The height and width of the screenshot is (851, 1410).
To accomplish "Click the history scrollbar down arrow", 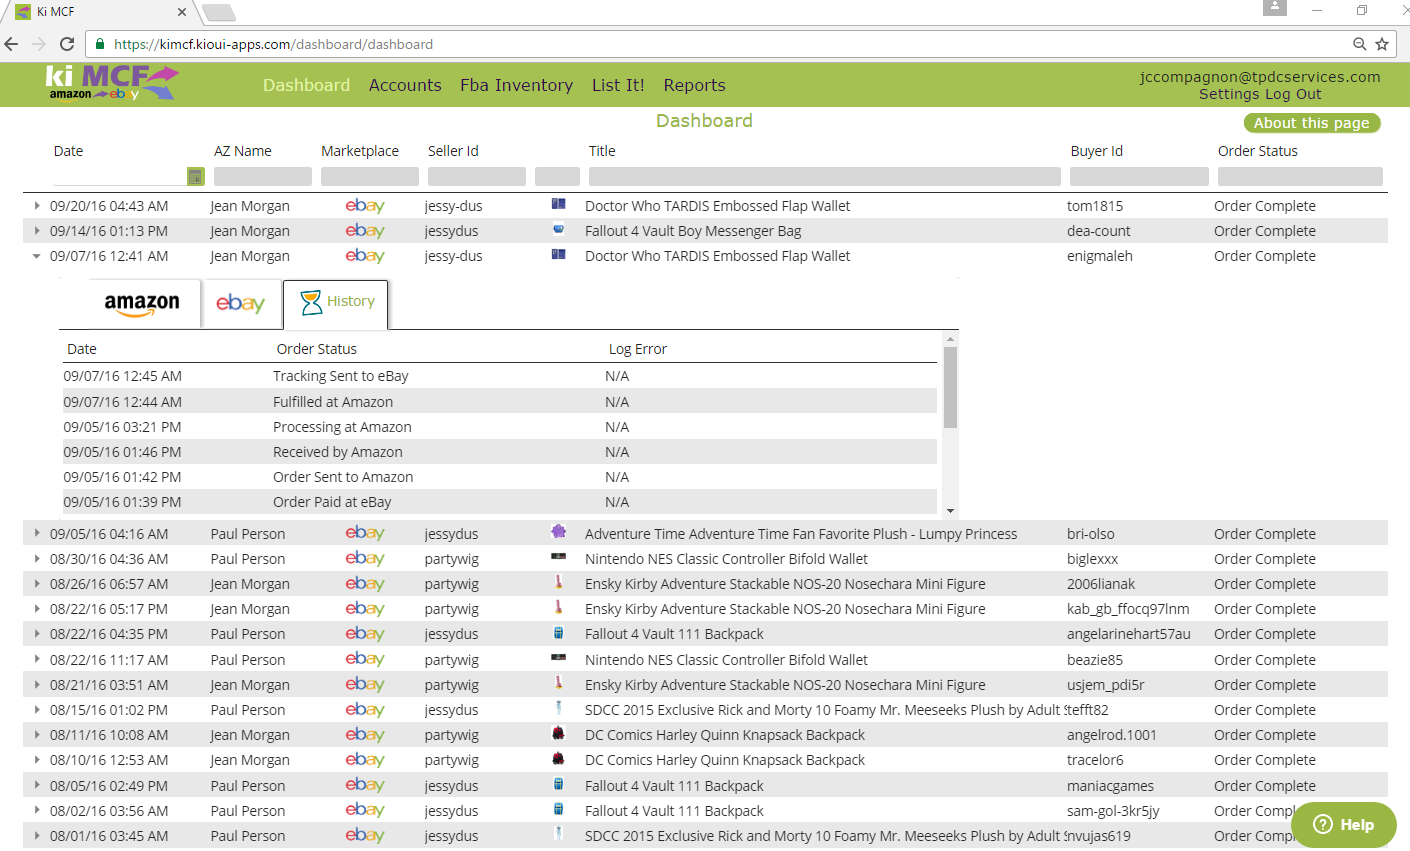I will click(x=950, y=511).
